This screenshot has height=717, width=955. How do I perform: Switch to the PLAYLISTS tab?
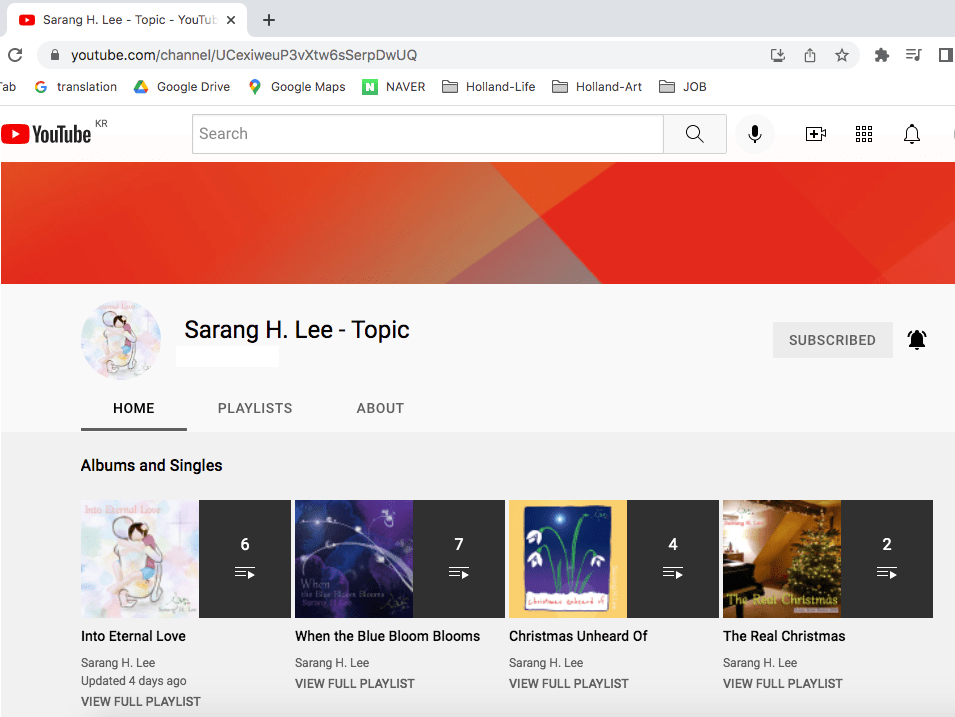(255, 408)
